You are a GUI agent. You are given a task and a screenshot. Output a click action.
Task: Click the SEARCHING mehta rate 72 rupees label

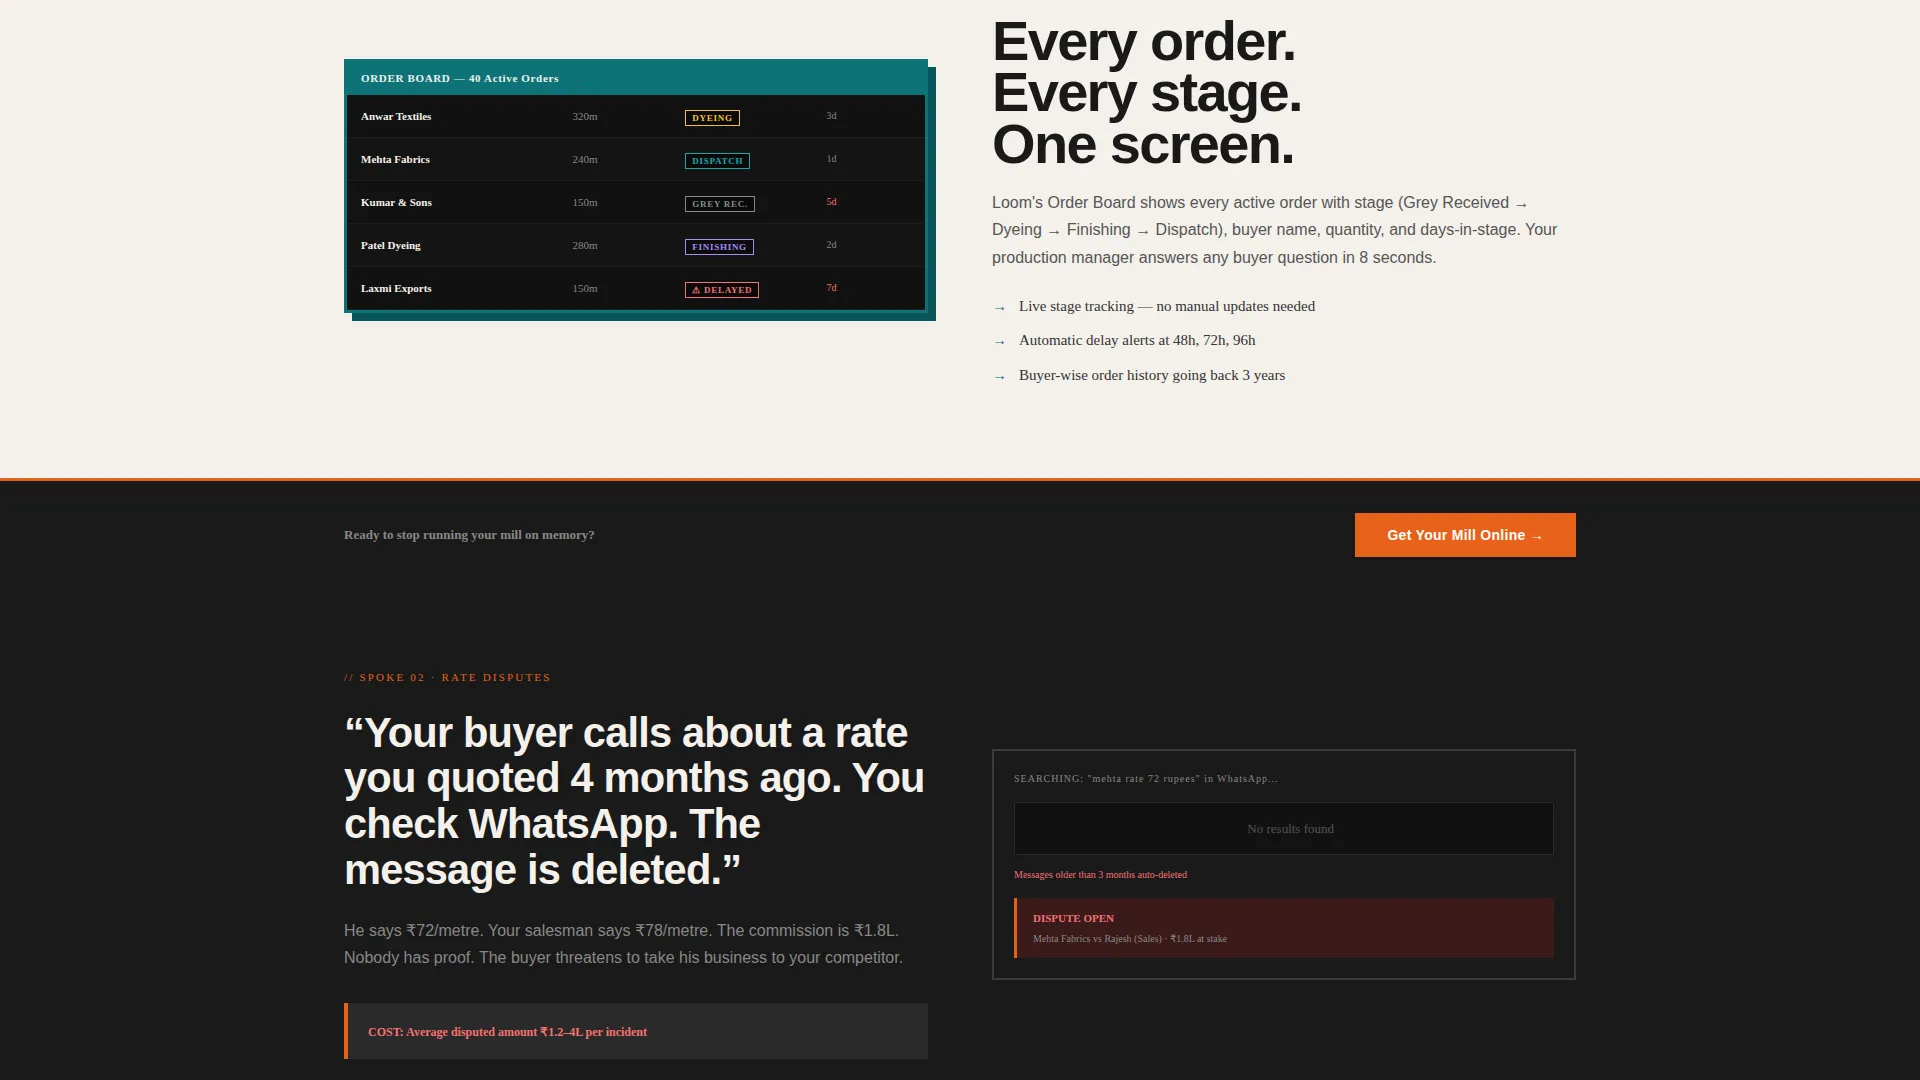1145,778
